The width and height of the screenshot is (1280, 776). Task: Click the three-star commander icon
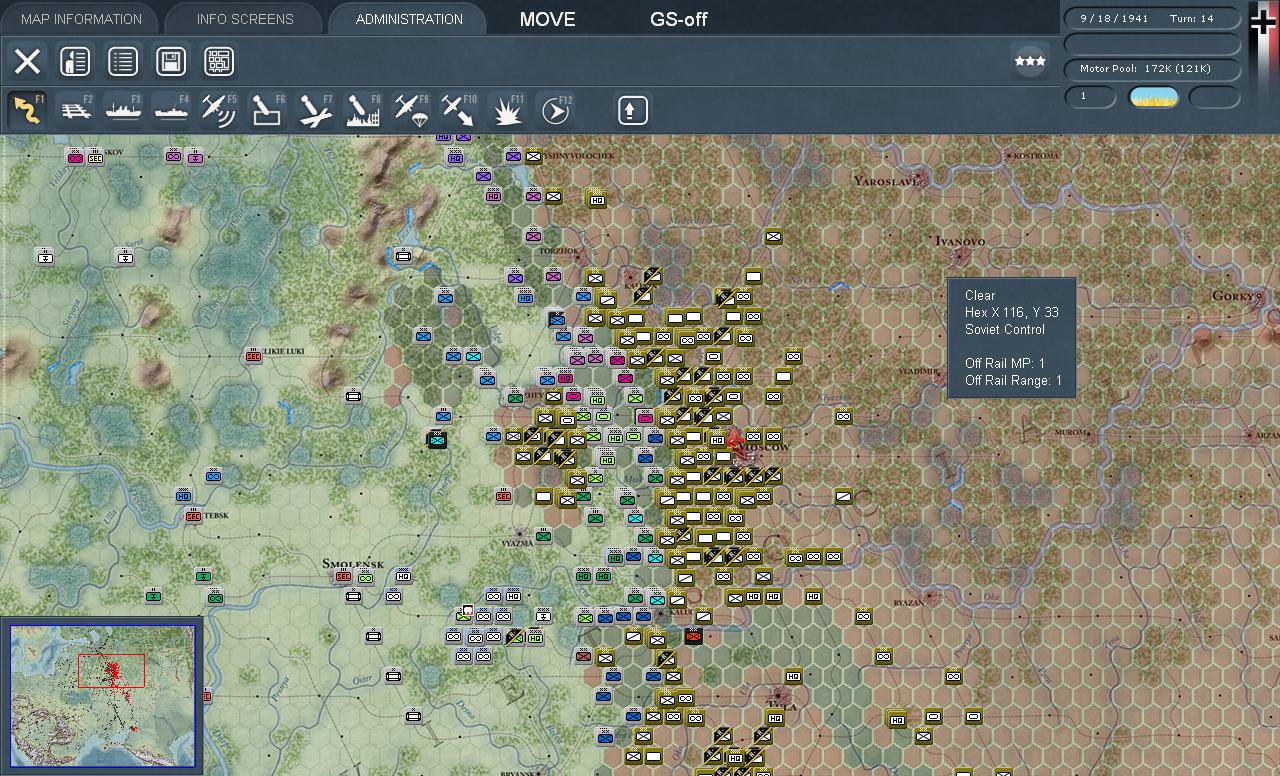[1030, 61]
